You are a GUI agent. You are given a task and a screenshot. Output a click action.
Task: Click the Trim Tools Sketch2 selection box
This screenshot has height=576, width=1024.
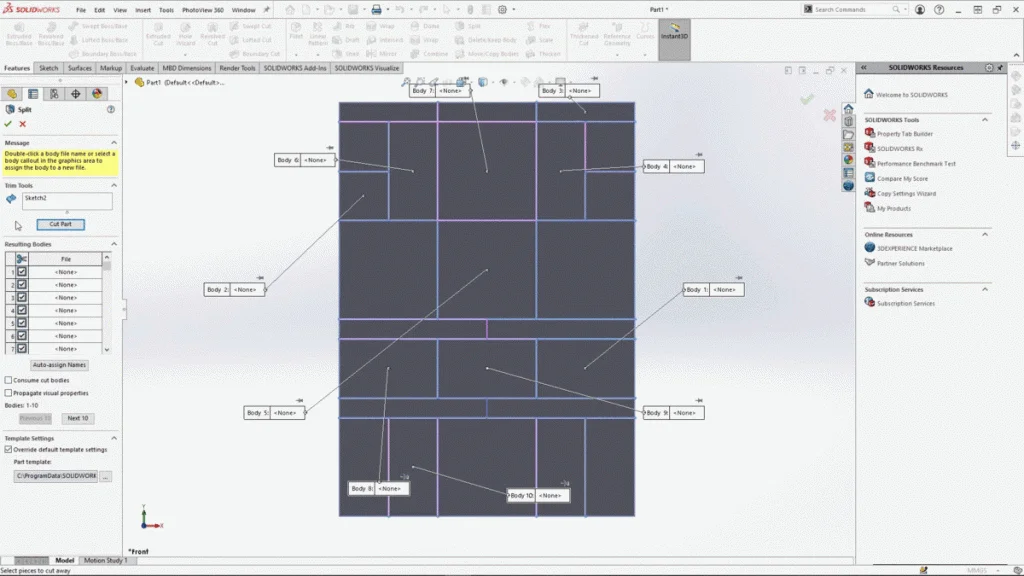click(x=66, y=200)
